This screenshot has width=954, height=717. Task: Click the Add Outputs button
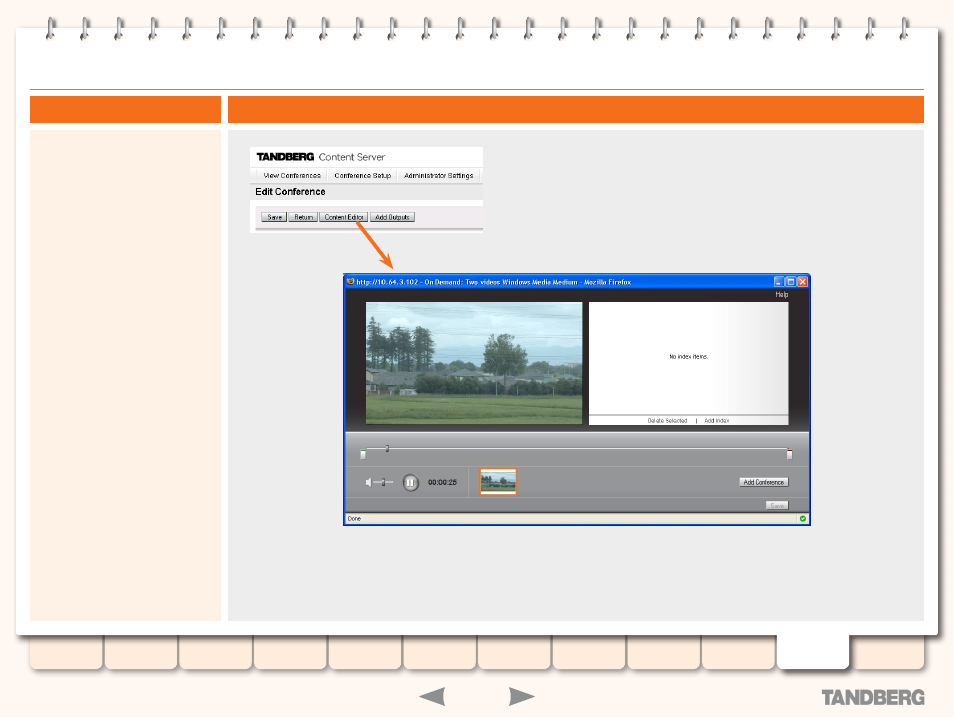[392, 217]
